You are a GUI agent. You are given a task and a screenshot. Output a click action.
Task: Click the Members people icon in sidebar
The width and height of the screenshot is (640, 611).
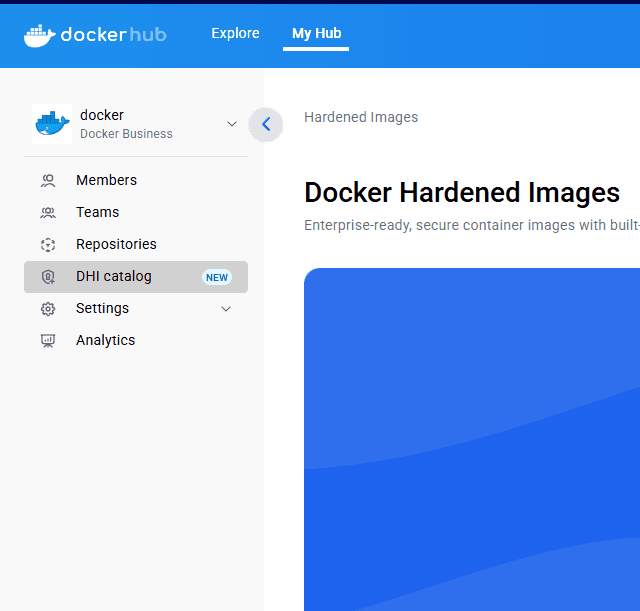(x=48, y=181)
